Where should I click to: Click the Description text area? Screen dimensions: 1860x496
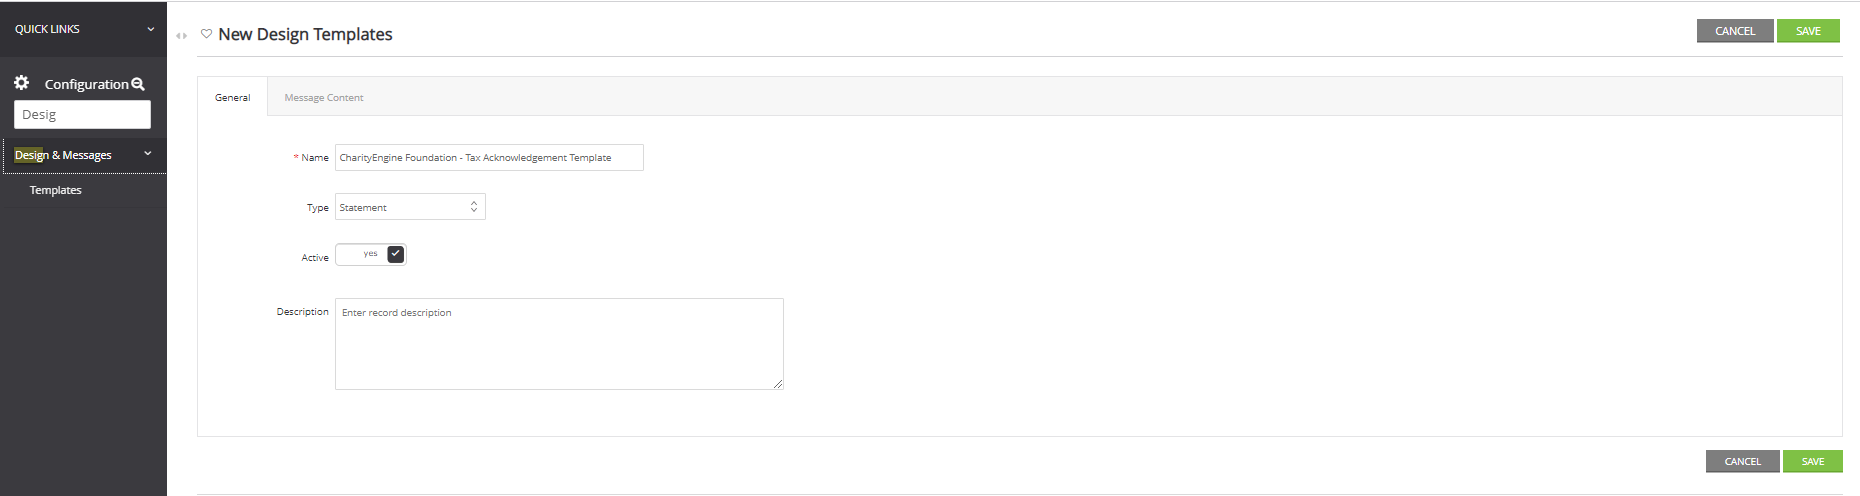559,344
